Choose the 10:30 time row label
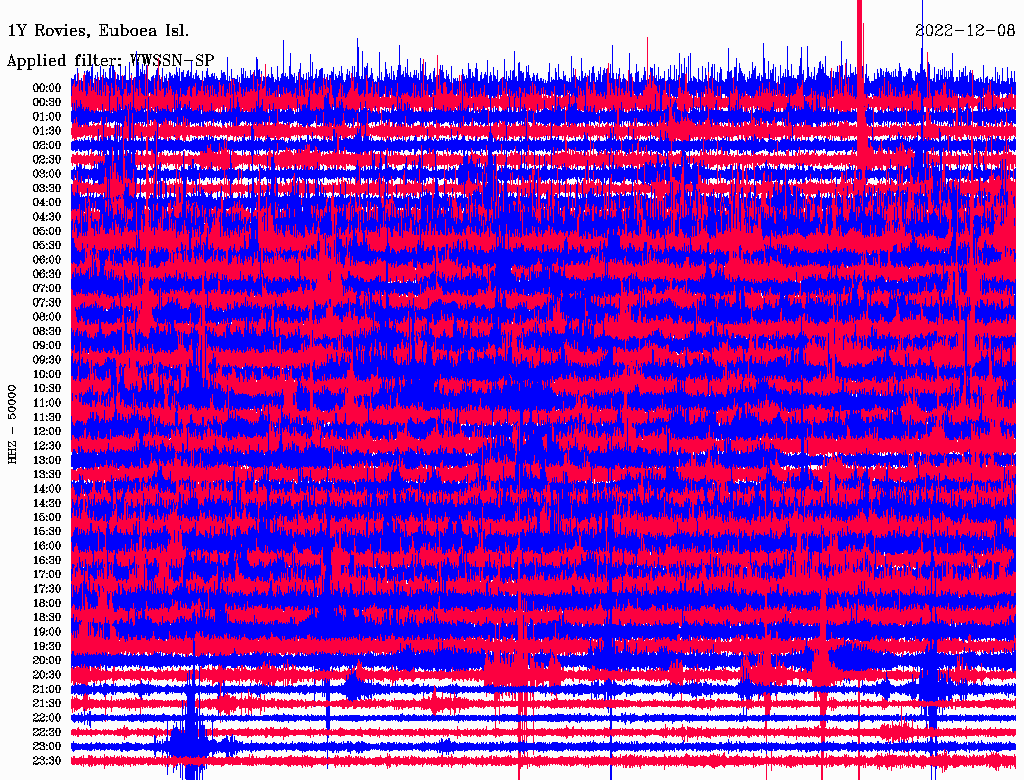The height and width of the screenshot is (780, 1024). click(x=47, y=389)
